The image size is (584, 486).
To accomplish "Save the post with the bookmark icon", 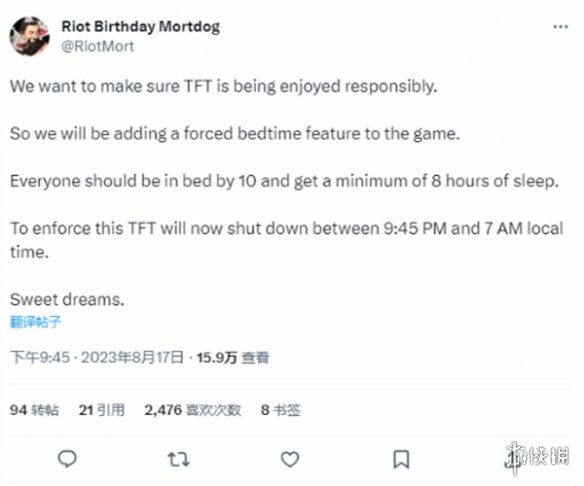I will coord(401,460).
